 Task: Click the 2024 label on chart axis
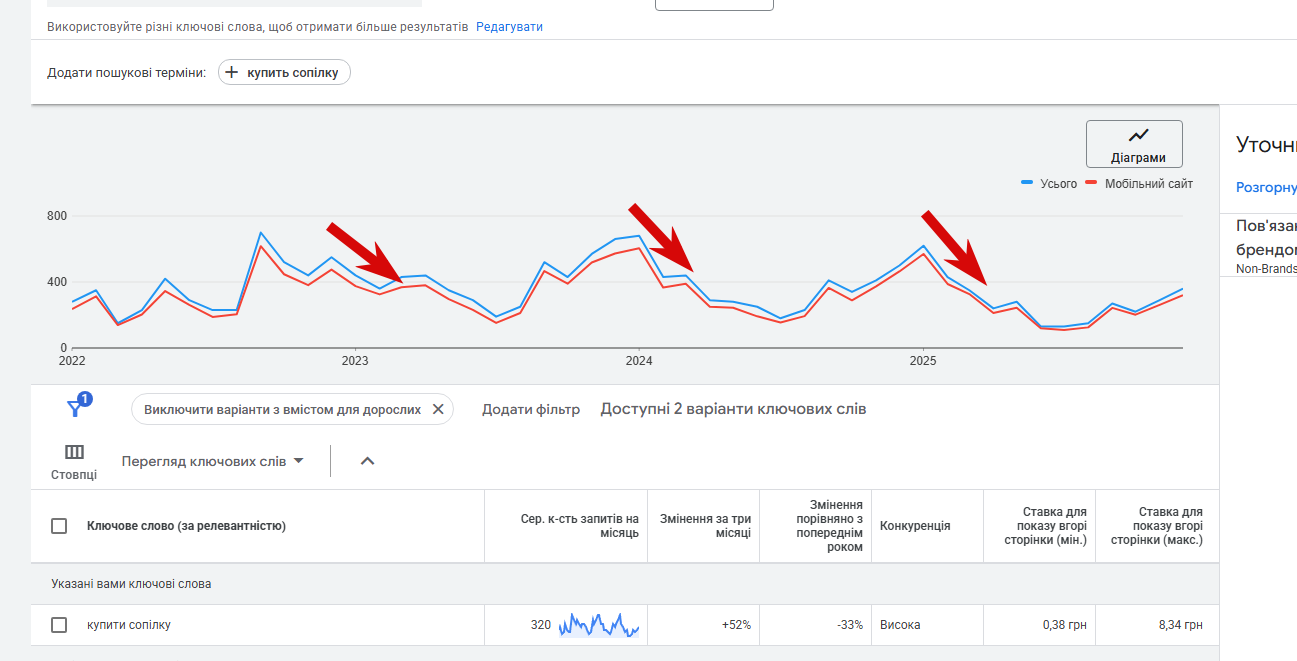639,360
